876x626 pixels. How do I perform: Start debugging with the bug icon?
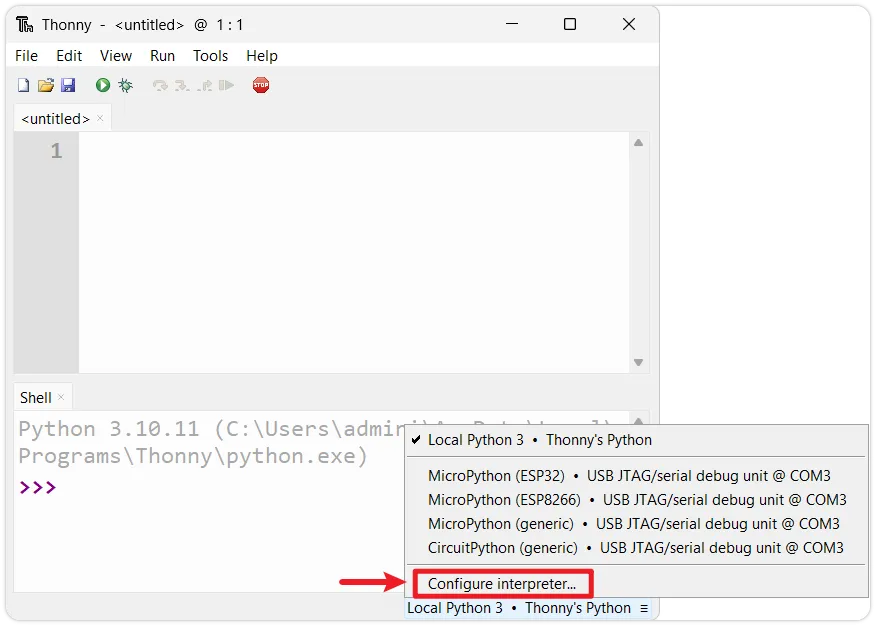[x=125, y=86]
